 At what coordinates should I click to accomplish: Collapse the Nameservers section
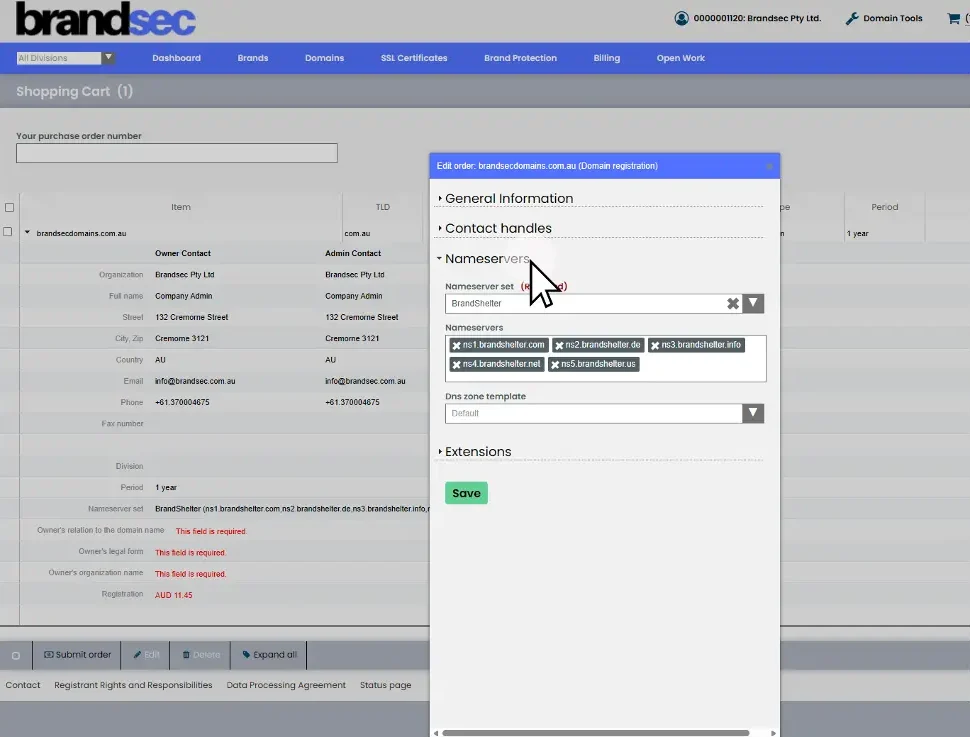pyautogui.click(x=483, y=258)
